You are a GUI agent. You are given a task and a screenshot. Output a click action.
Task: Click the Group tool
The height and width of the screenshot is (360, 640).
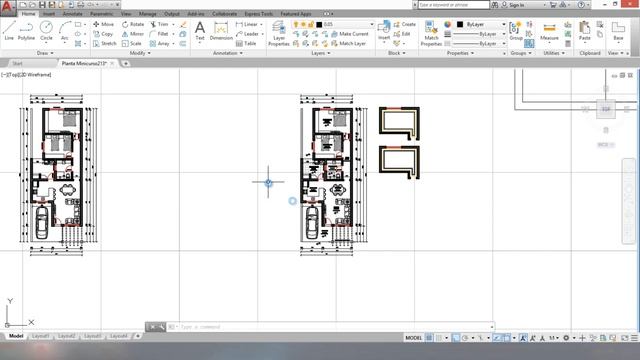coord(516,31)
